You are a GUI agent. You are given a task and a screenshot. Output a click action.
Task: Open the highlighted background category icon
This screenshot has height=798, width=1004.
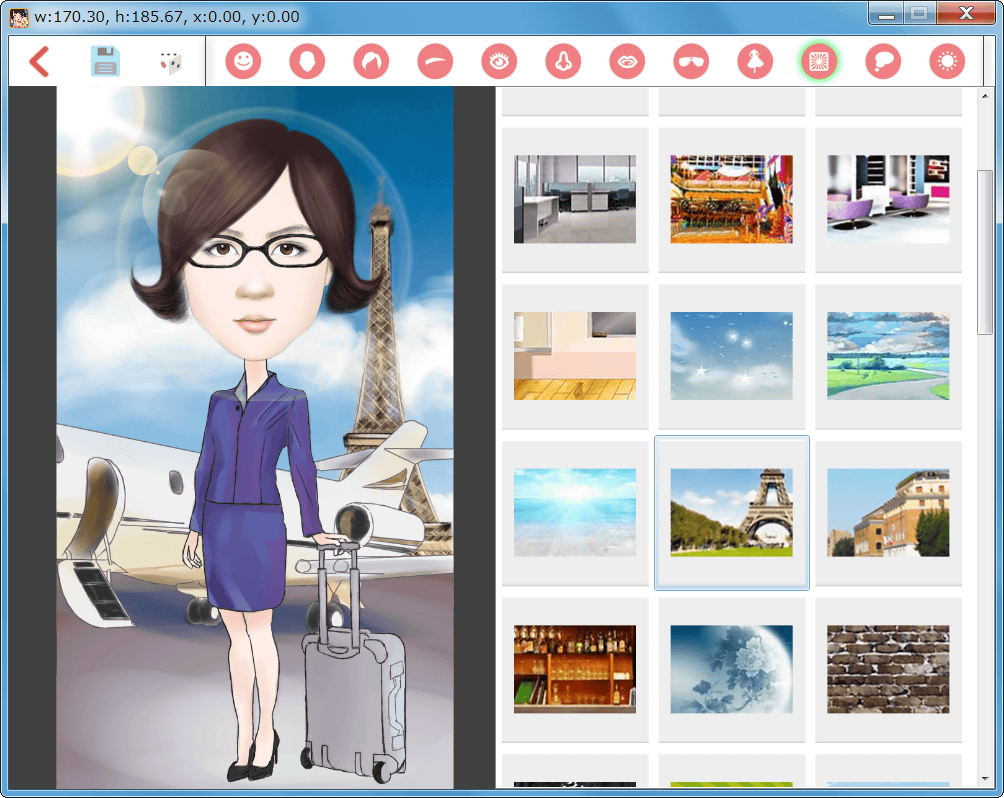click(819, 61)
